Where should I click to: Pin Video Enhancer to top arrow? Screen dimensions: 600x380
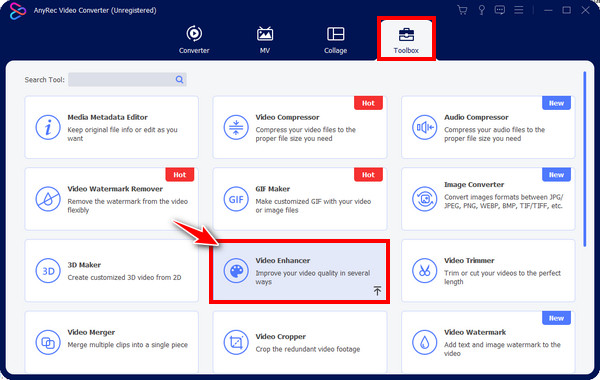(377, 290)
